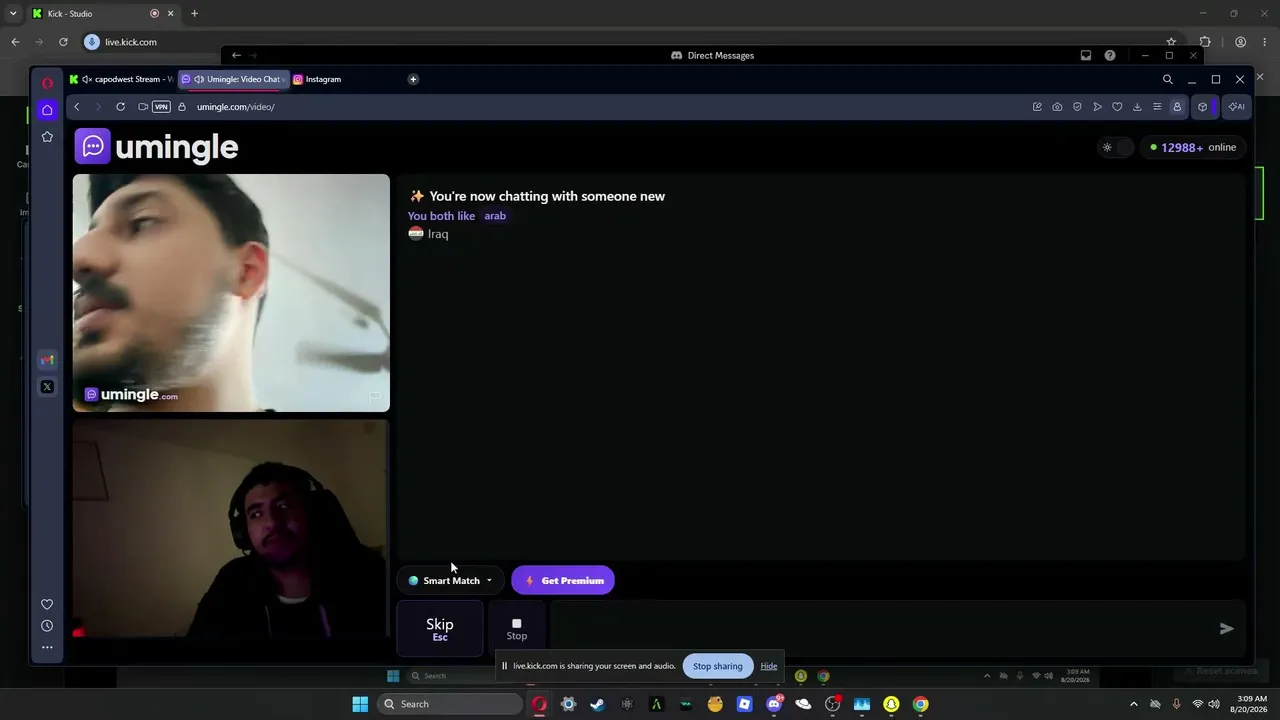
Task: Switch to the capodwest Stream tab
Action: click(x=121, y=79)
